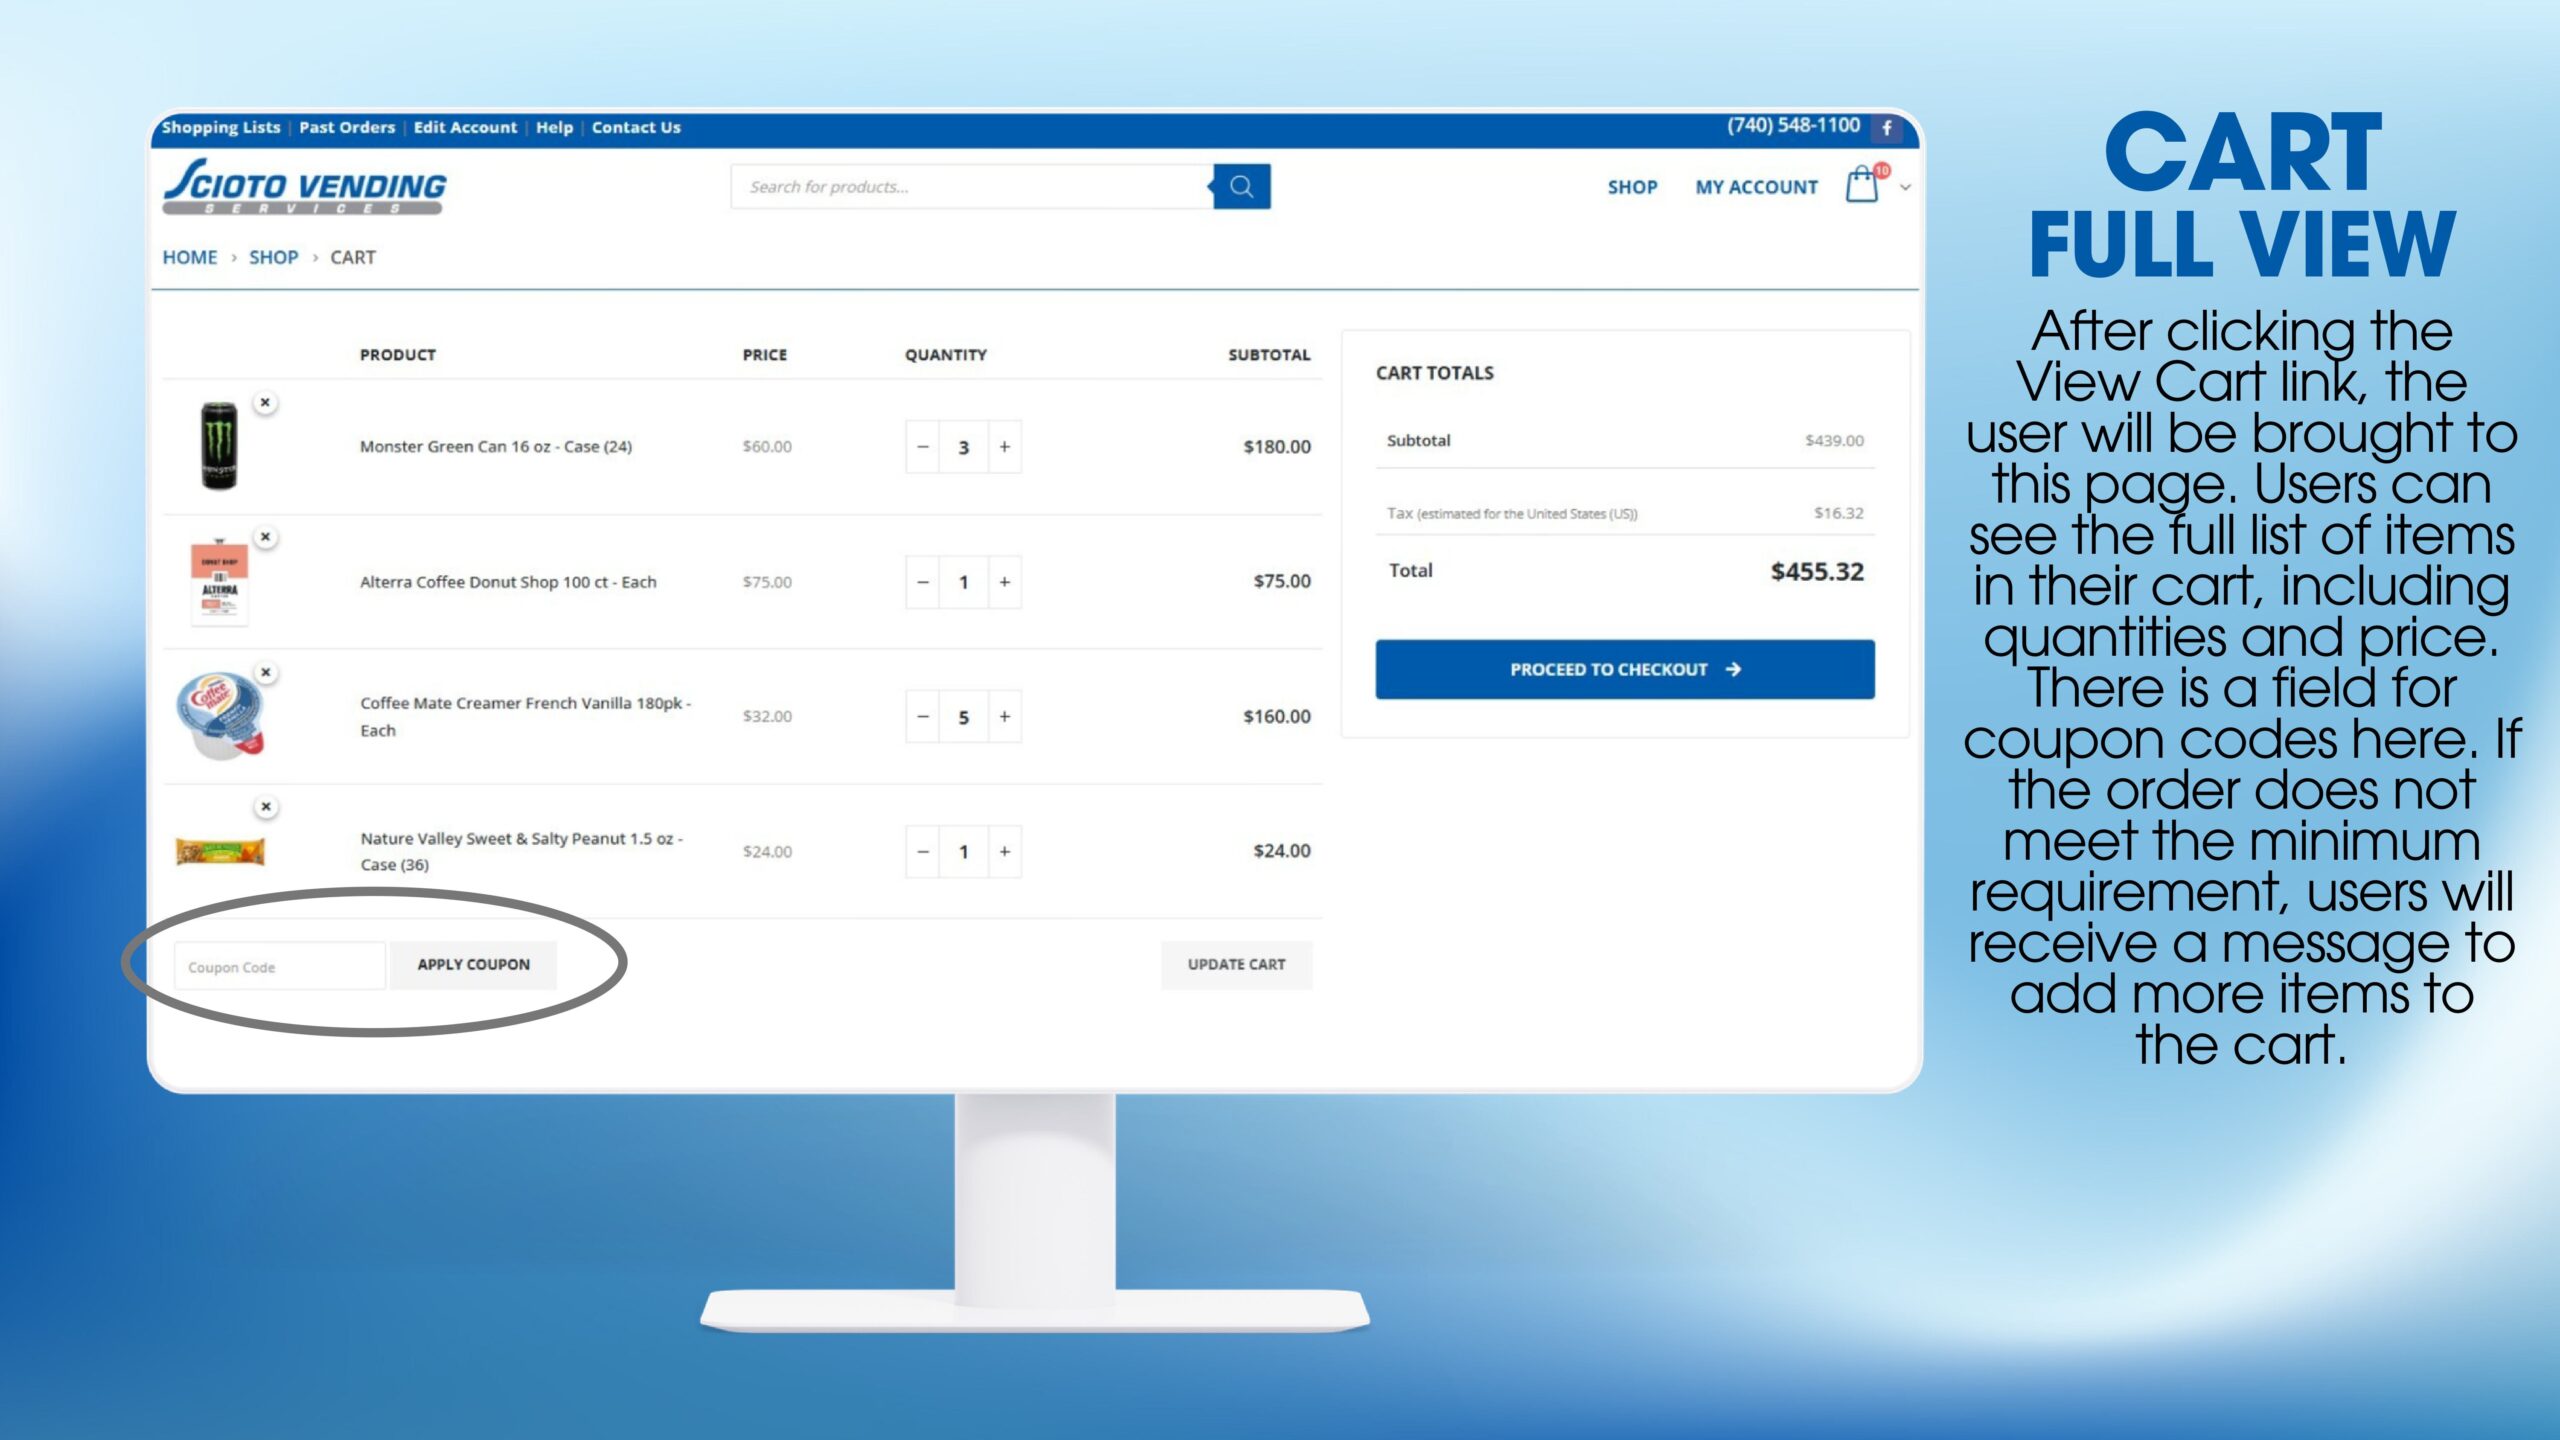The image size is (2560, 1440).
Task: Decrease Coffee Mate Creamer quantity
Action: 922,717
